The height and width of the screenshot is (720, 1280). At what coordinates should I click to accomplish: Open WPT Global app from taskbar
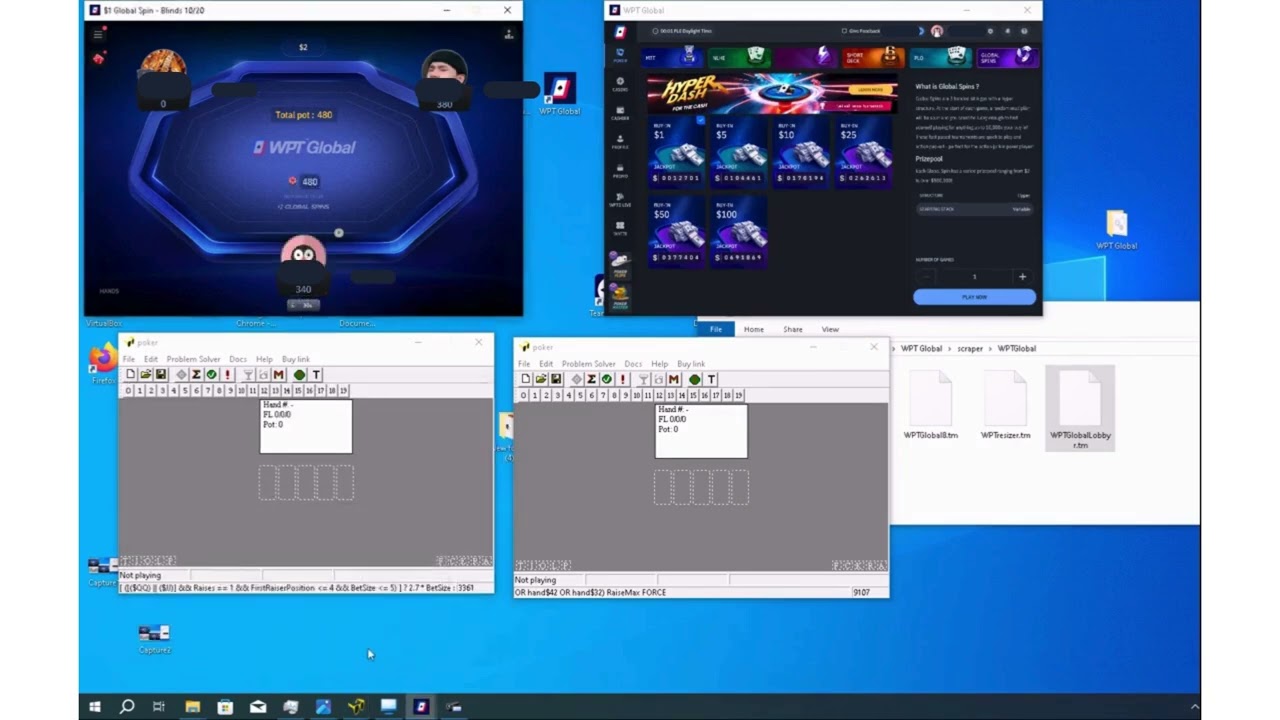click(421, 706)
